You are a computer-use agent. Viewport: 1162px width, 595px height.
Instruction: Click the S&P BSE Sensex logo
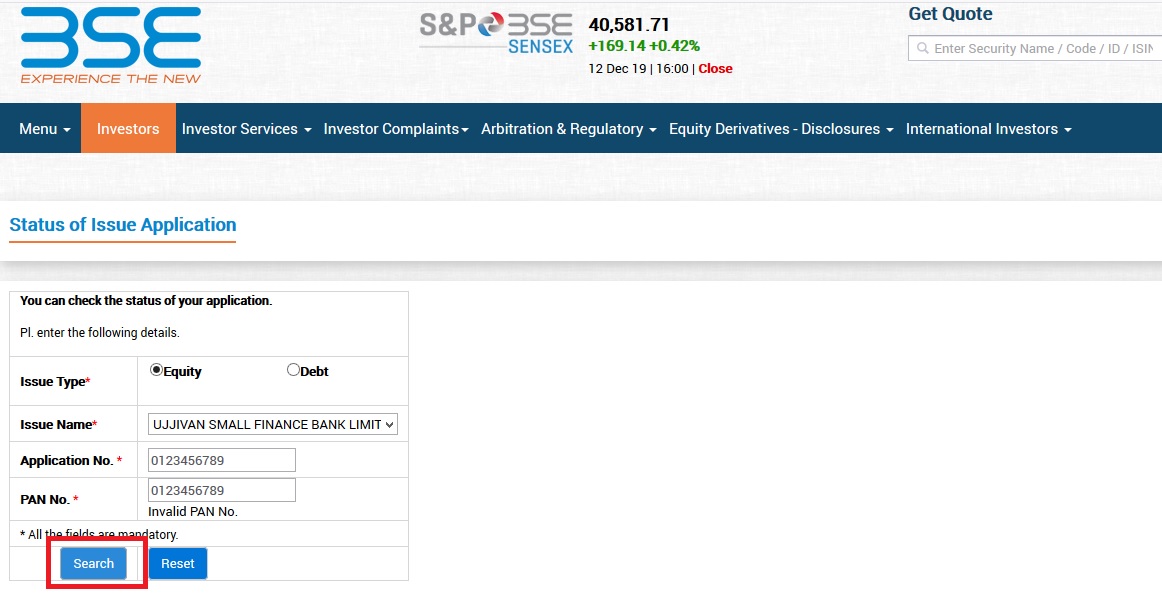coord(497,33)
